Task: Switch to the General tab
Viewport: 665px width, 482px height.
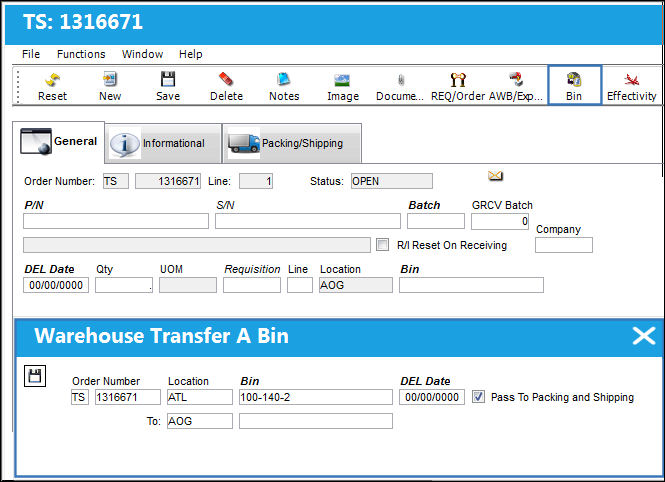Action: [x=59, y=142]
